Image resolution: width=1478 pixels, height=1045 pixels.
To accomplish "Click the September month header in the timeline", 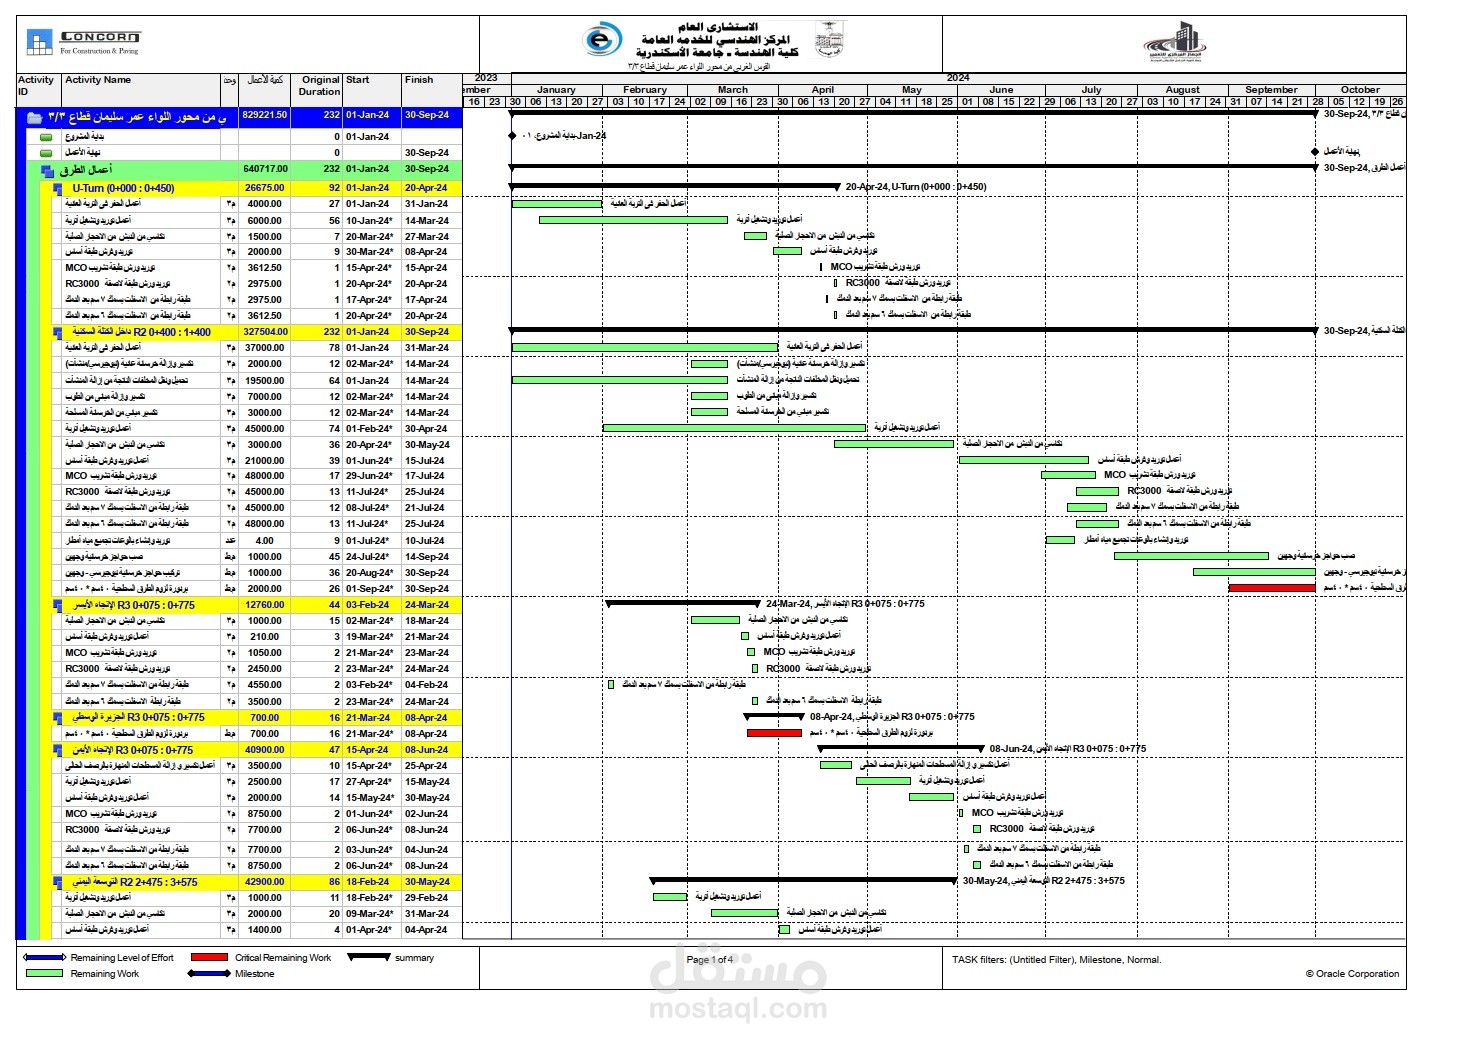I will pos(1271,90).
